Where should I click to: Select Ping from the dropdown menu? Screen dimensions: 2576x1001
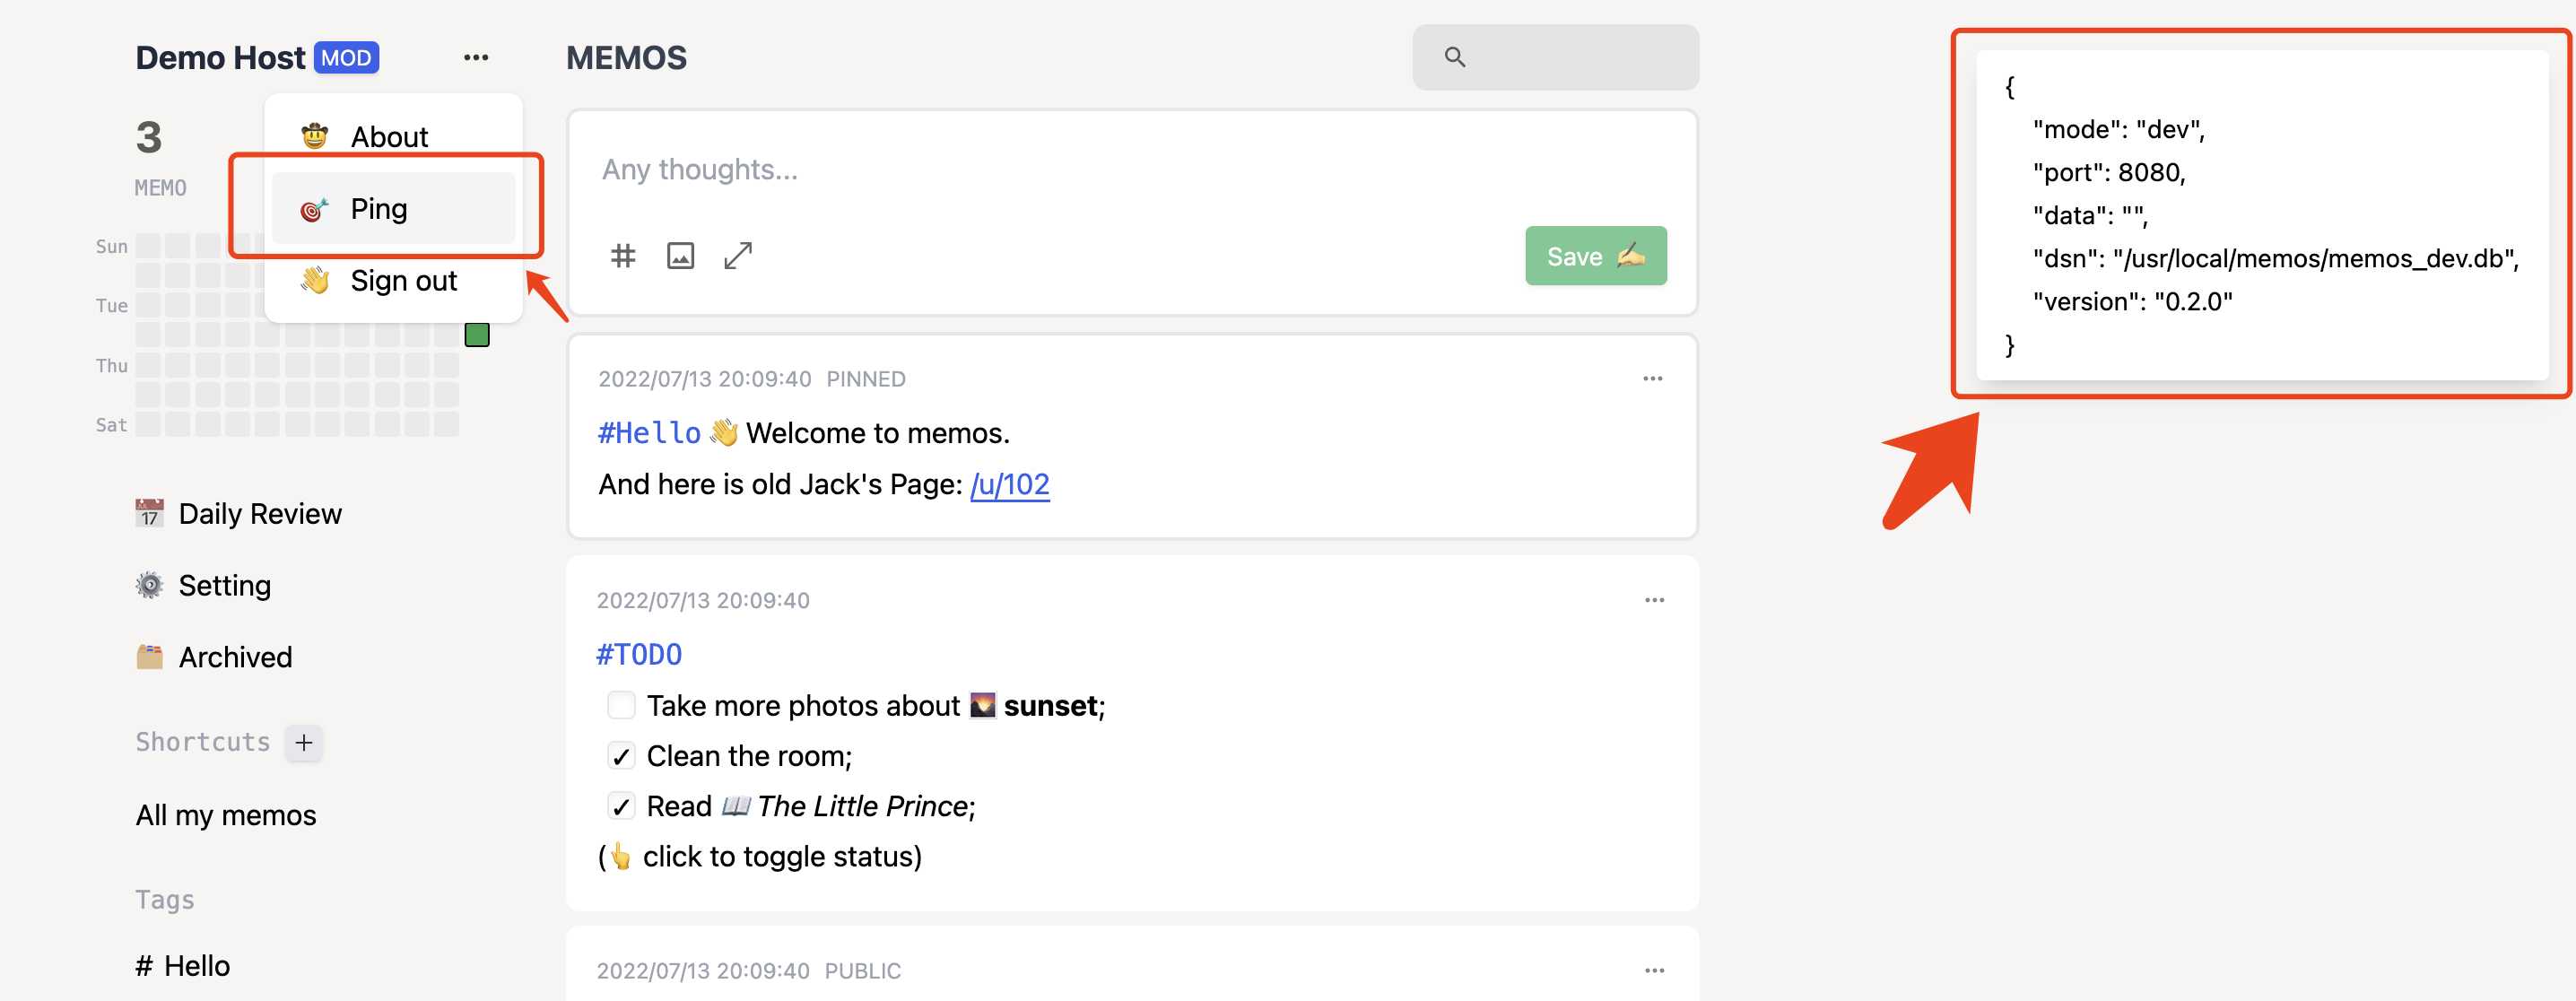pyautogui.click(x=378, y=208)
